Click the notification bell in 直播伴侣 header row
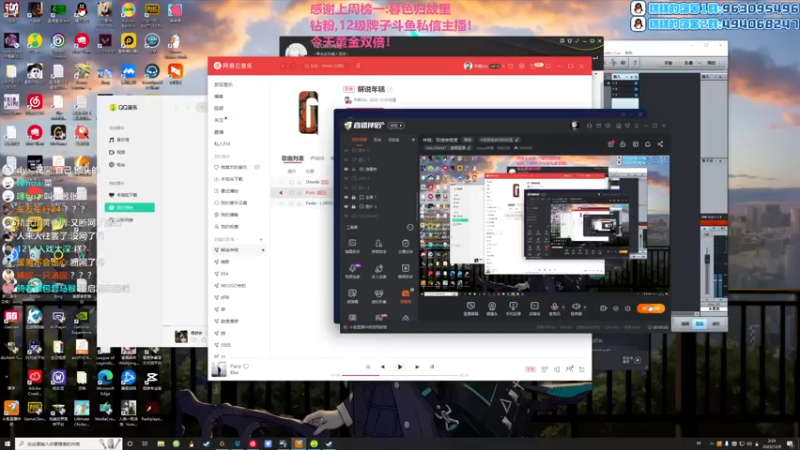This screenshot has height=450, width=800. (x=648, y=144)
